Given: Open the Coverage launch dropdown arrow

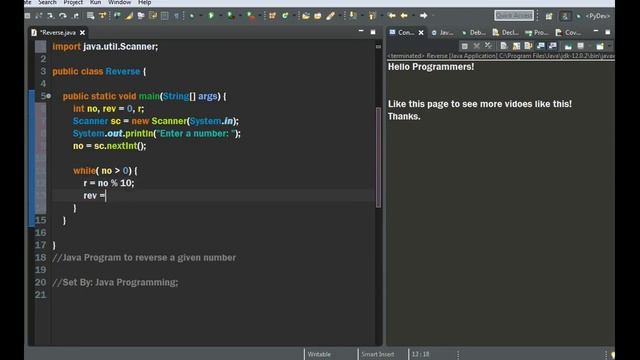Looking at the screenshot, I should click(x=240, y=16).
